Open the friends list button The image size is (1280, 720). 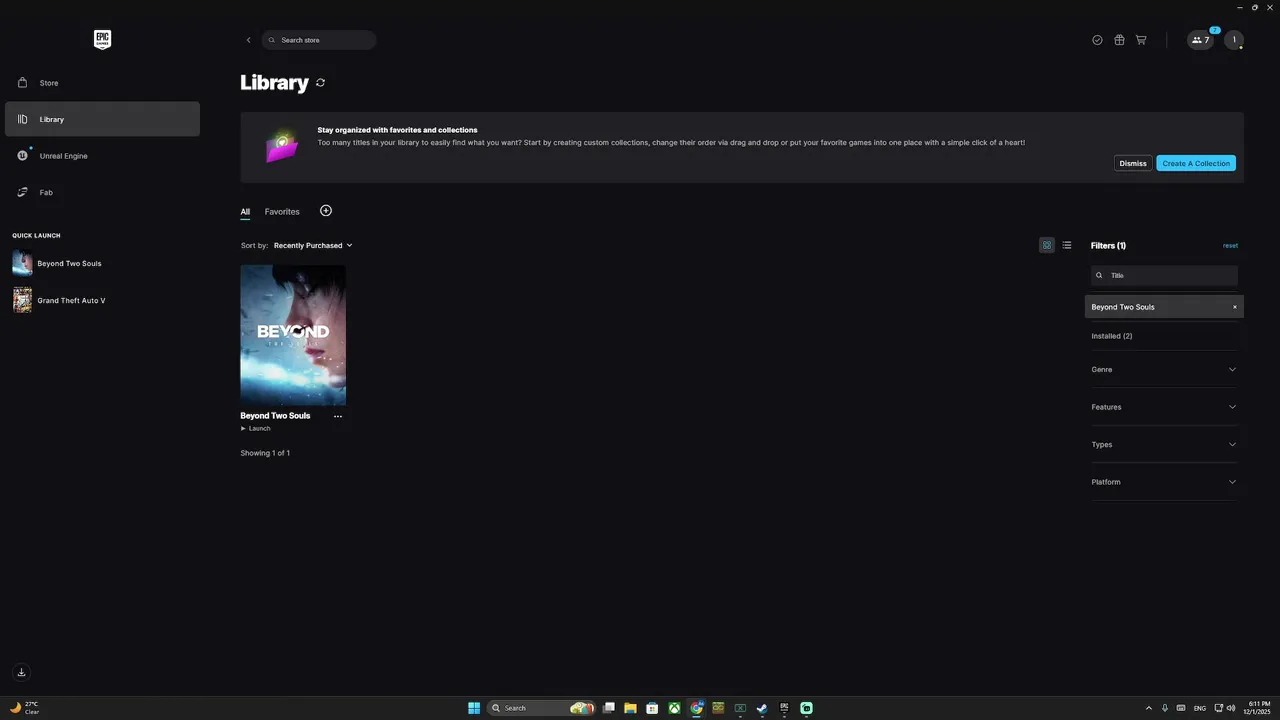pos(1200,40)
